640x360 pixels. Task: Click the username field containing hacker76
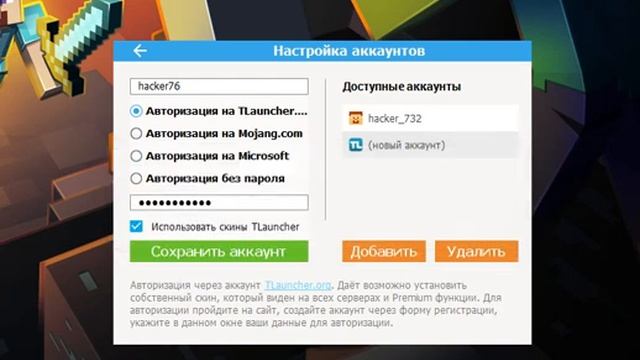click(219, 87)
